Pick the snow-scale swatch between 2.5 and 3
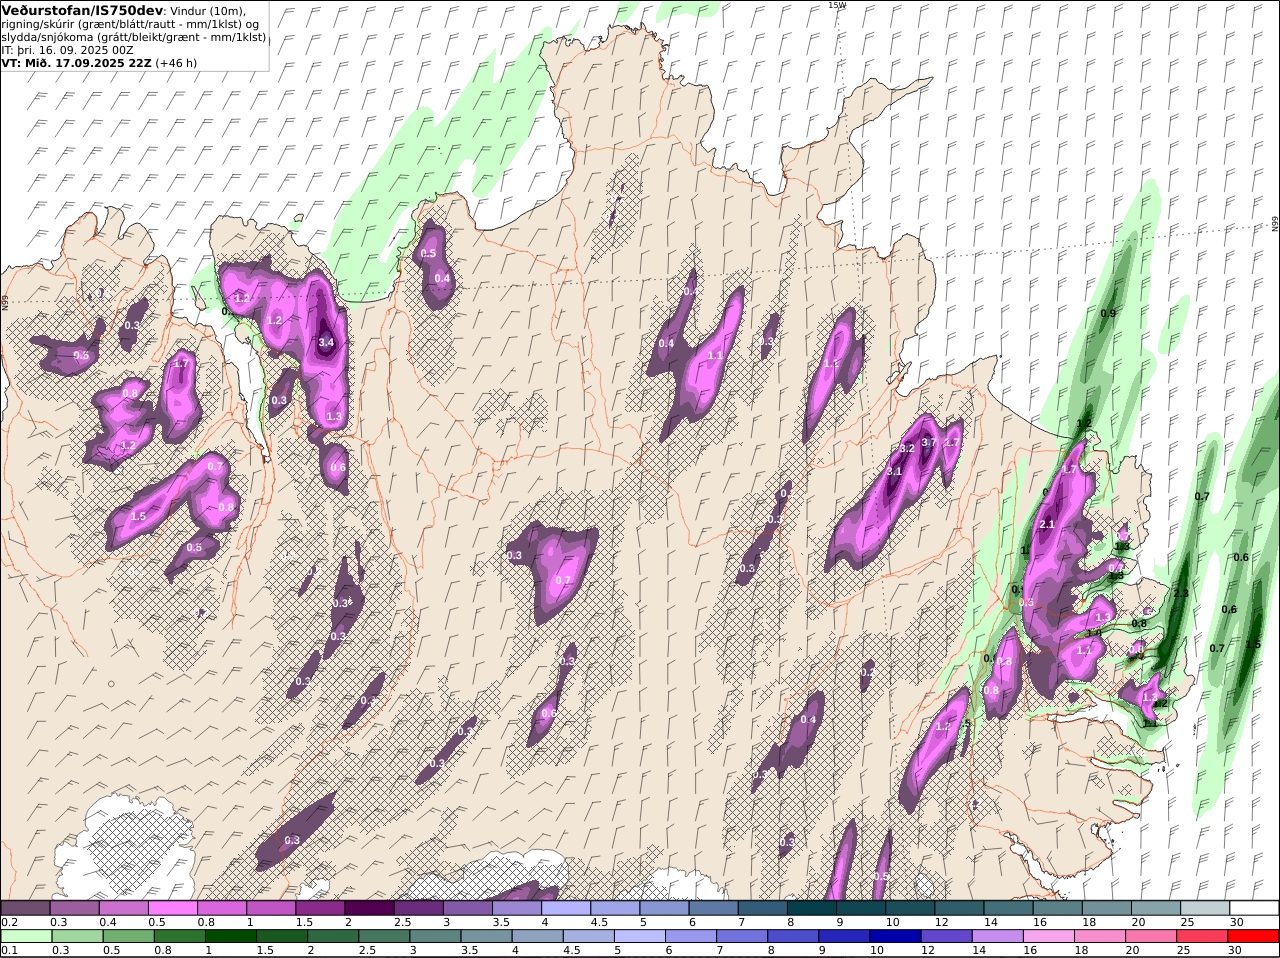 pyautogui.click(x=419, y=908)
